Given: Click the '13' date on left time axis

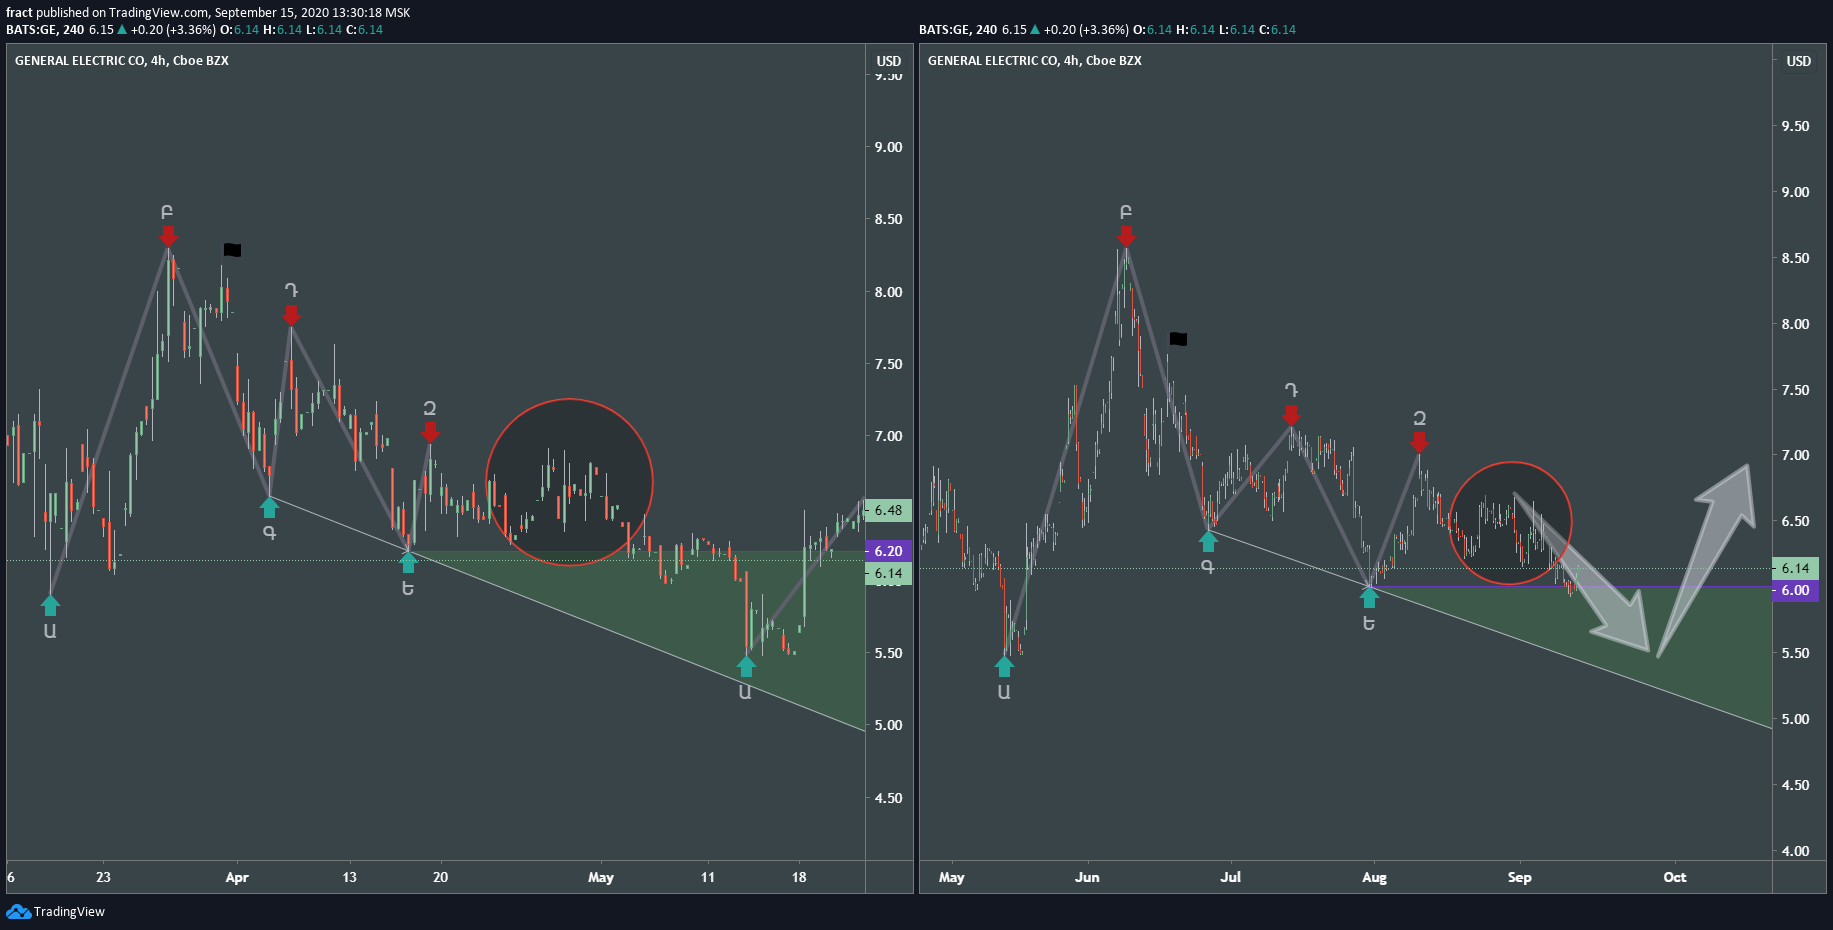Looking at the screenshot, I should pyautogui.click(x=349, y=877).
